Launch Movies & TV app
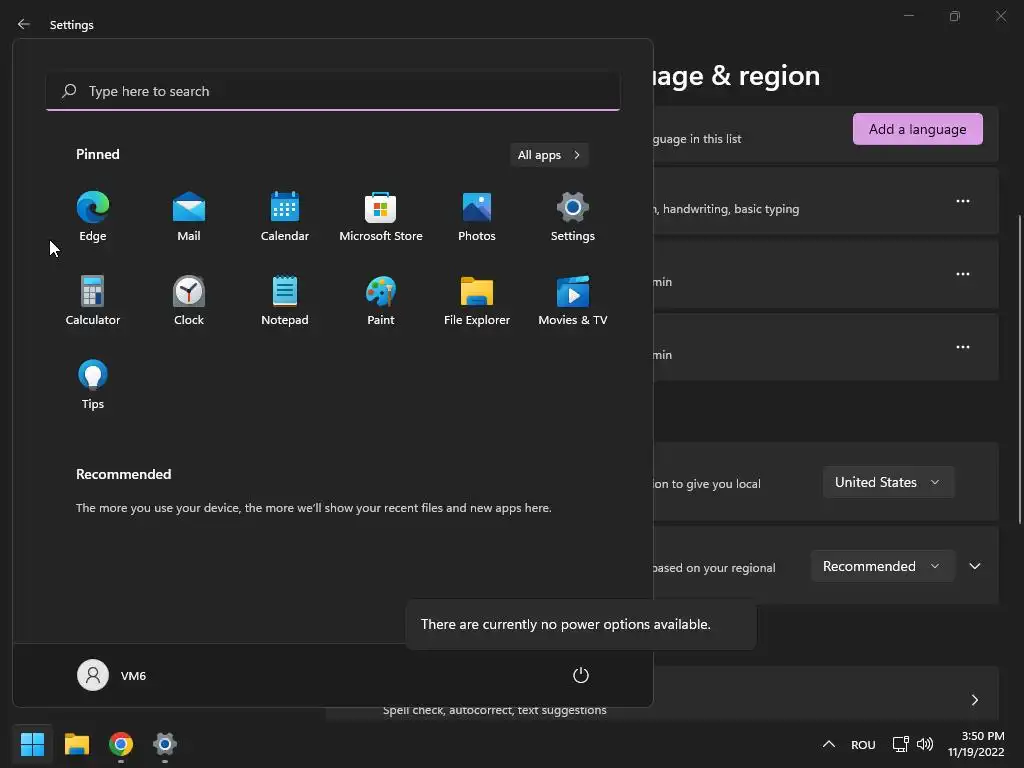The height and width of the screenshot is (768, 1024). (x=573, y=301)
